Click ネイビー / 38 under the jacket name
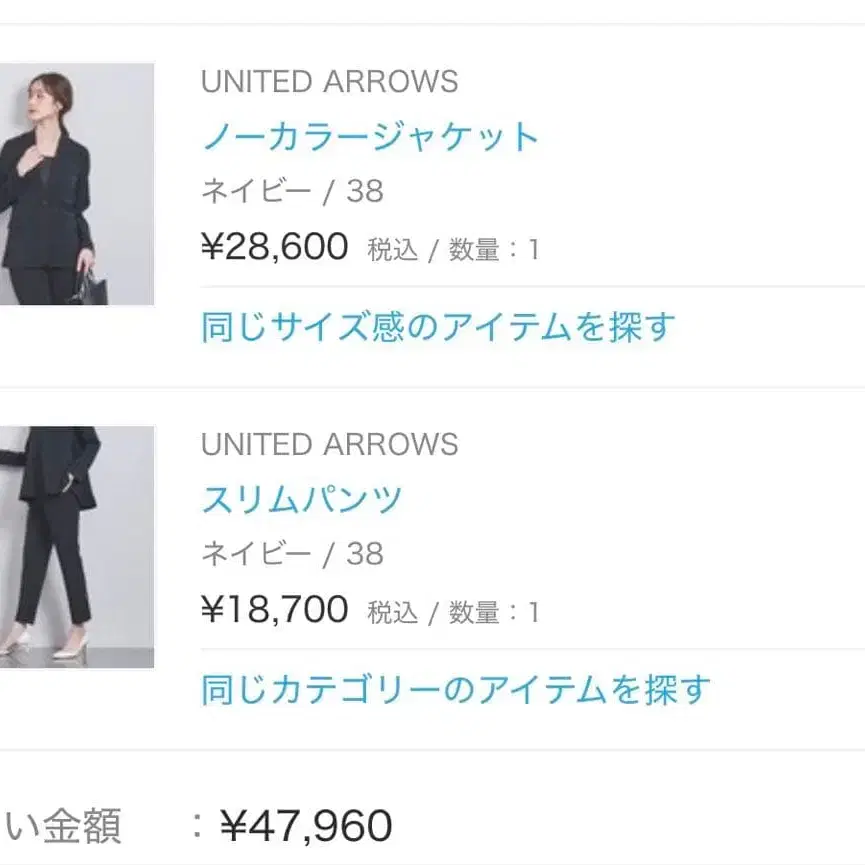 point(292,191)
